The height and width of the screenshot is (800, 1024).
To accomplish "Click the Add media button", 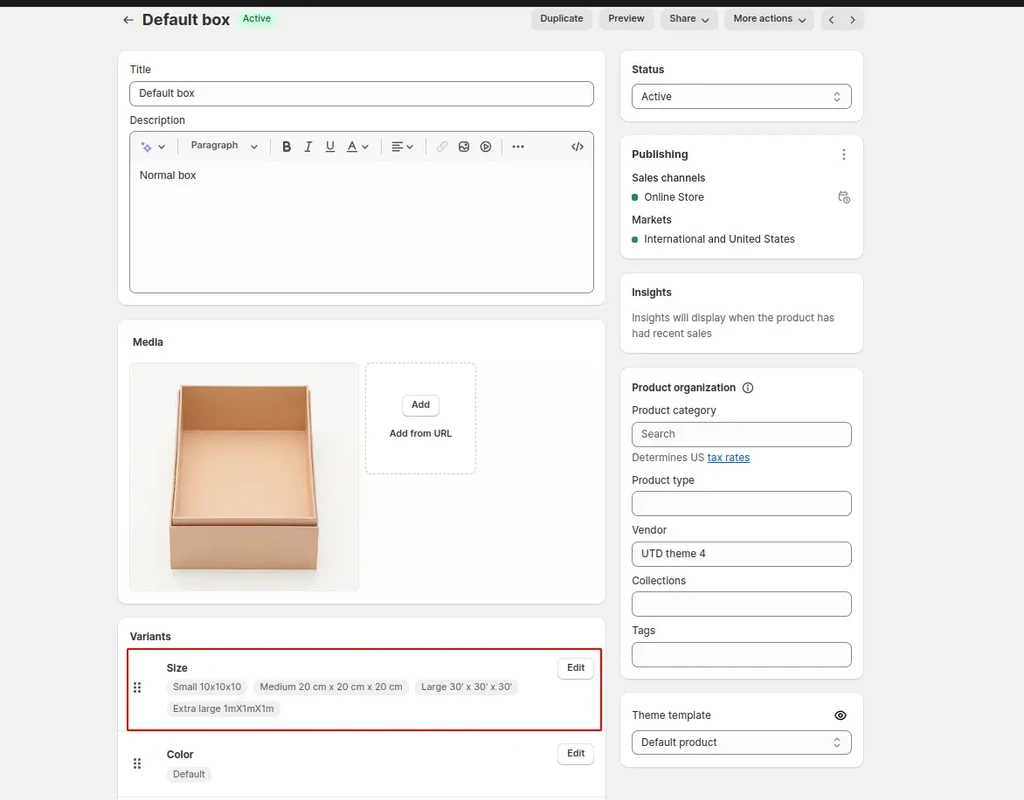I will (x=421, y=405).
